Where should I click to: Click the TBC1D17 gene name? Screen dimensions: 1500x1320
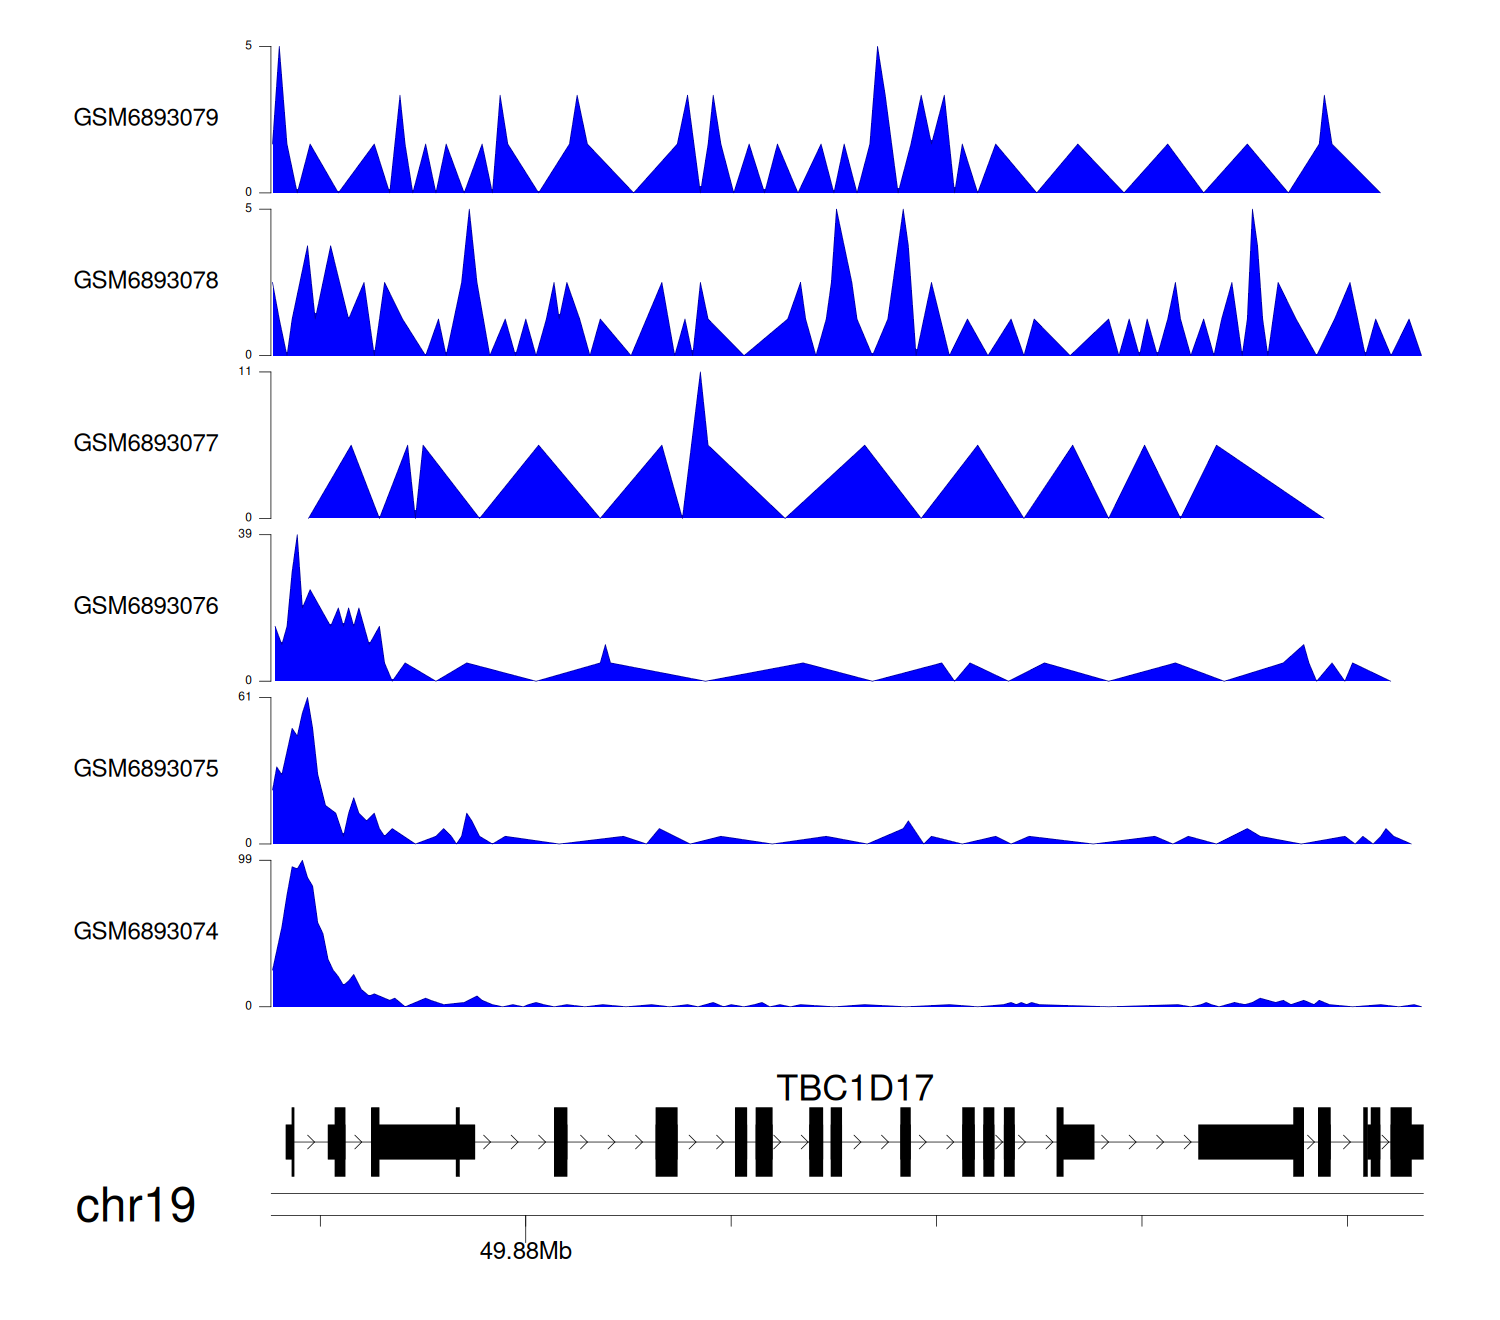pos(855,1088)
